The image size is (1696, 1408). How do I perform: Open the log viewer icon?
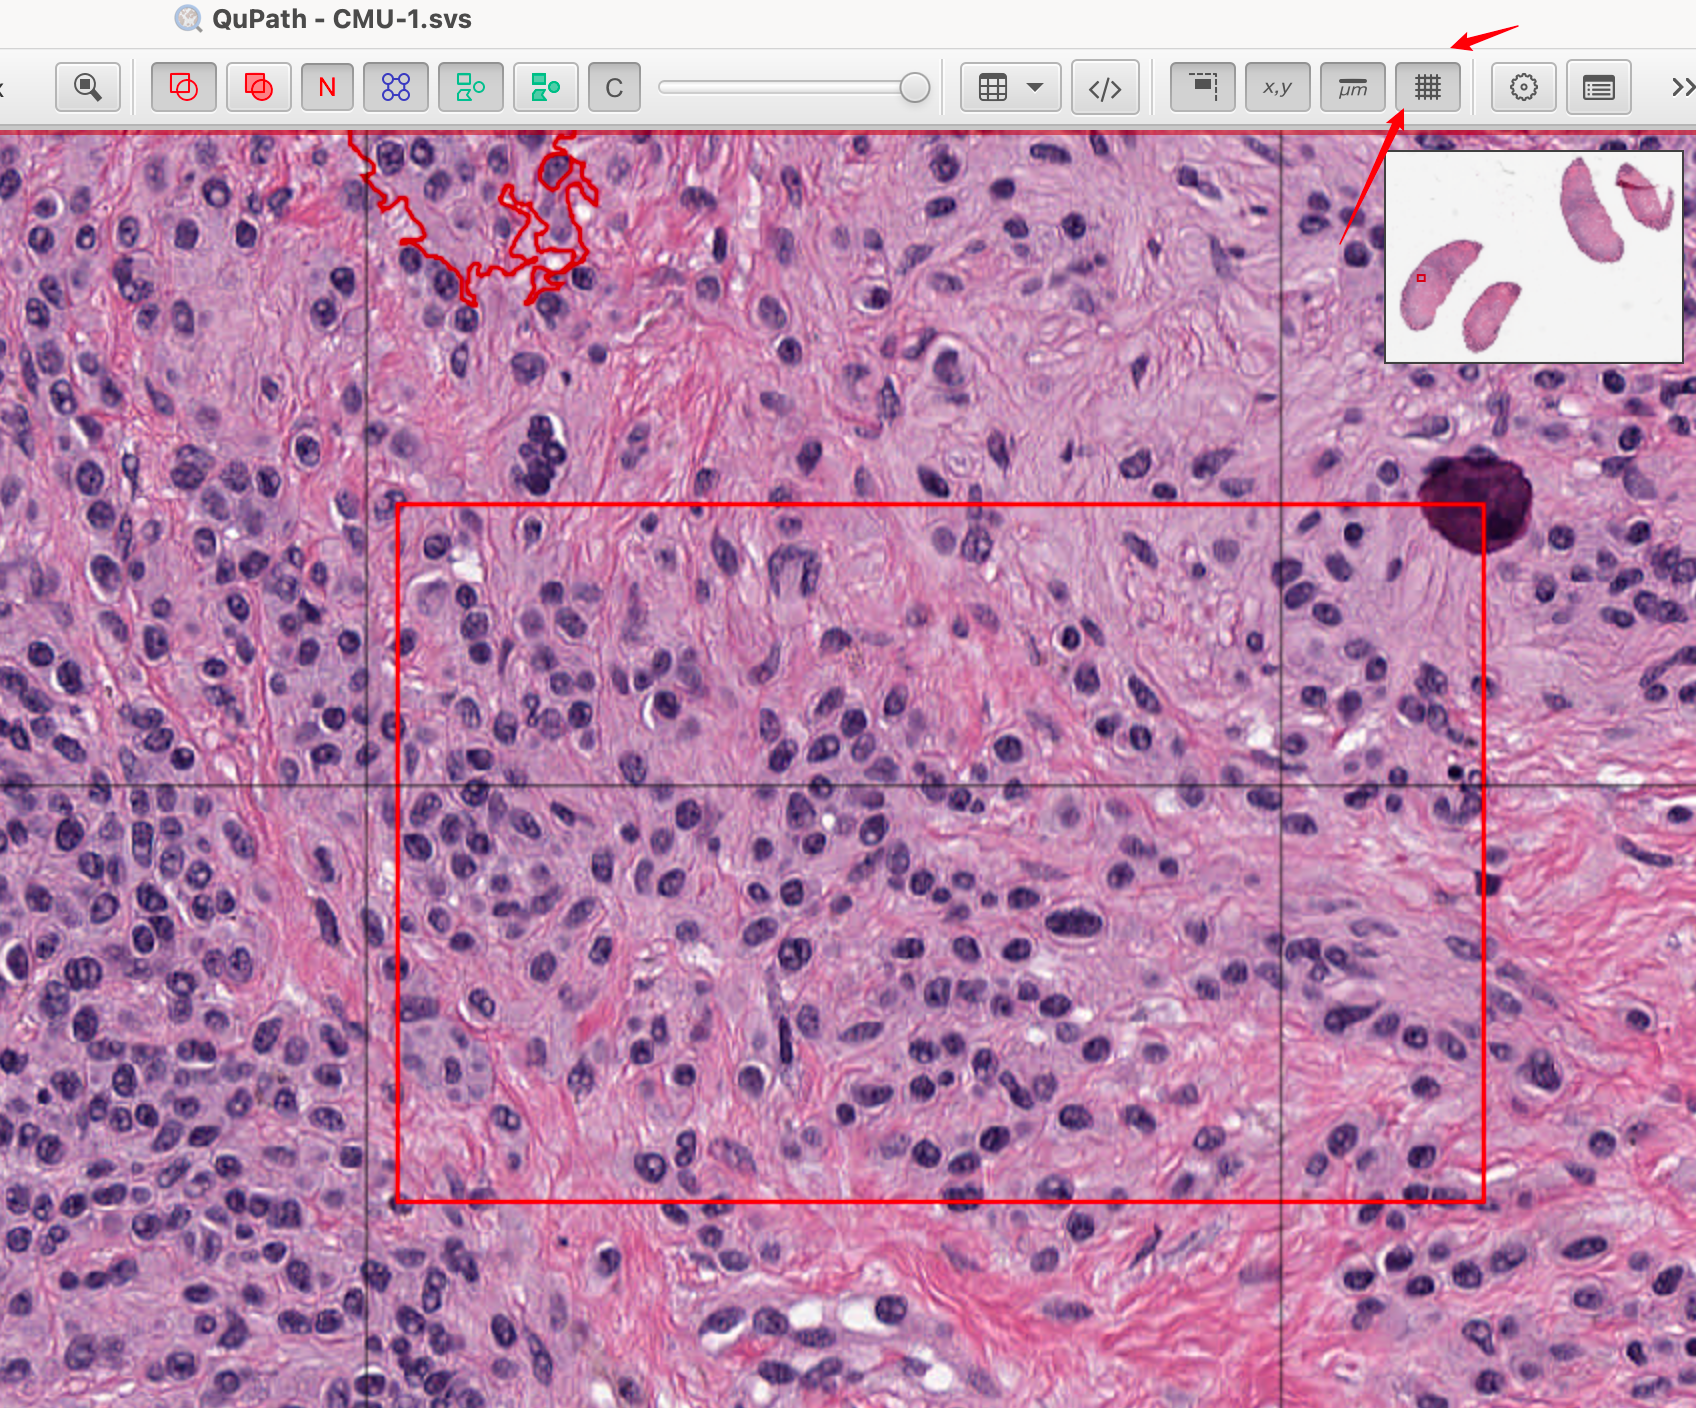coord(1599,88)
